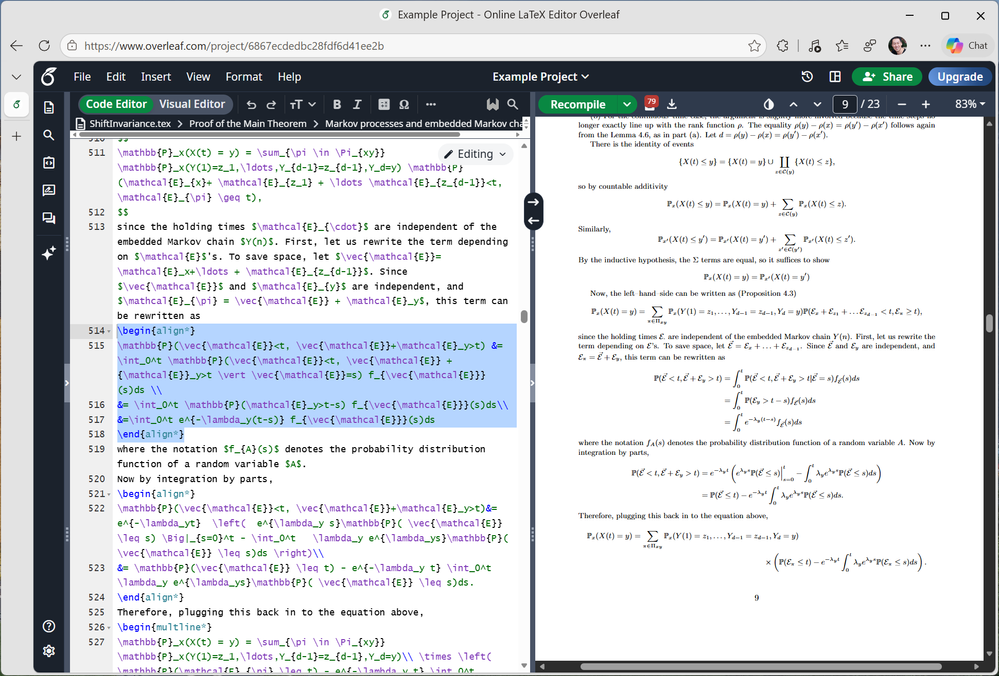The image size is (999, 676).
Task: Change the layout icon
Action: click(835, 76)
